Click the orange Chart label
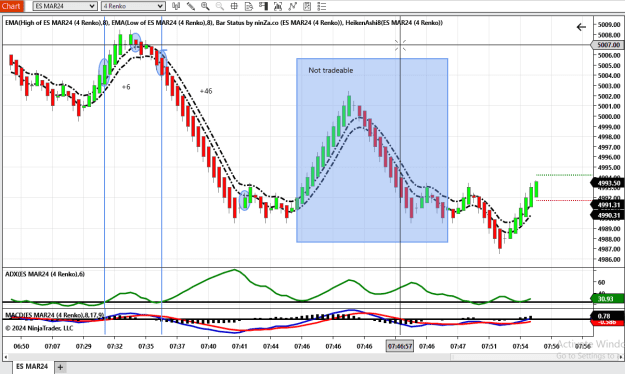 point(12,6)
